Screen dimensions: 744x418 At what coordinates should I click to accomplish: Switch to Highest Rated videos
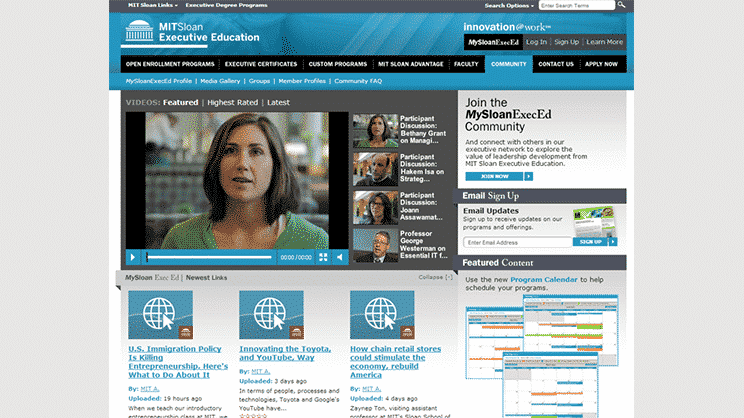click(x=232, y=102)
